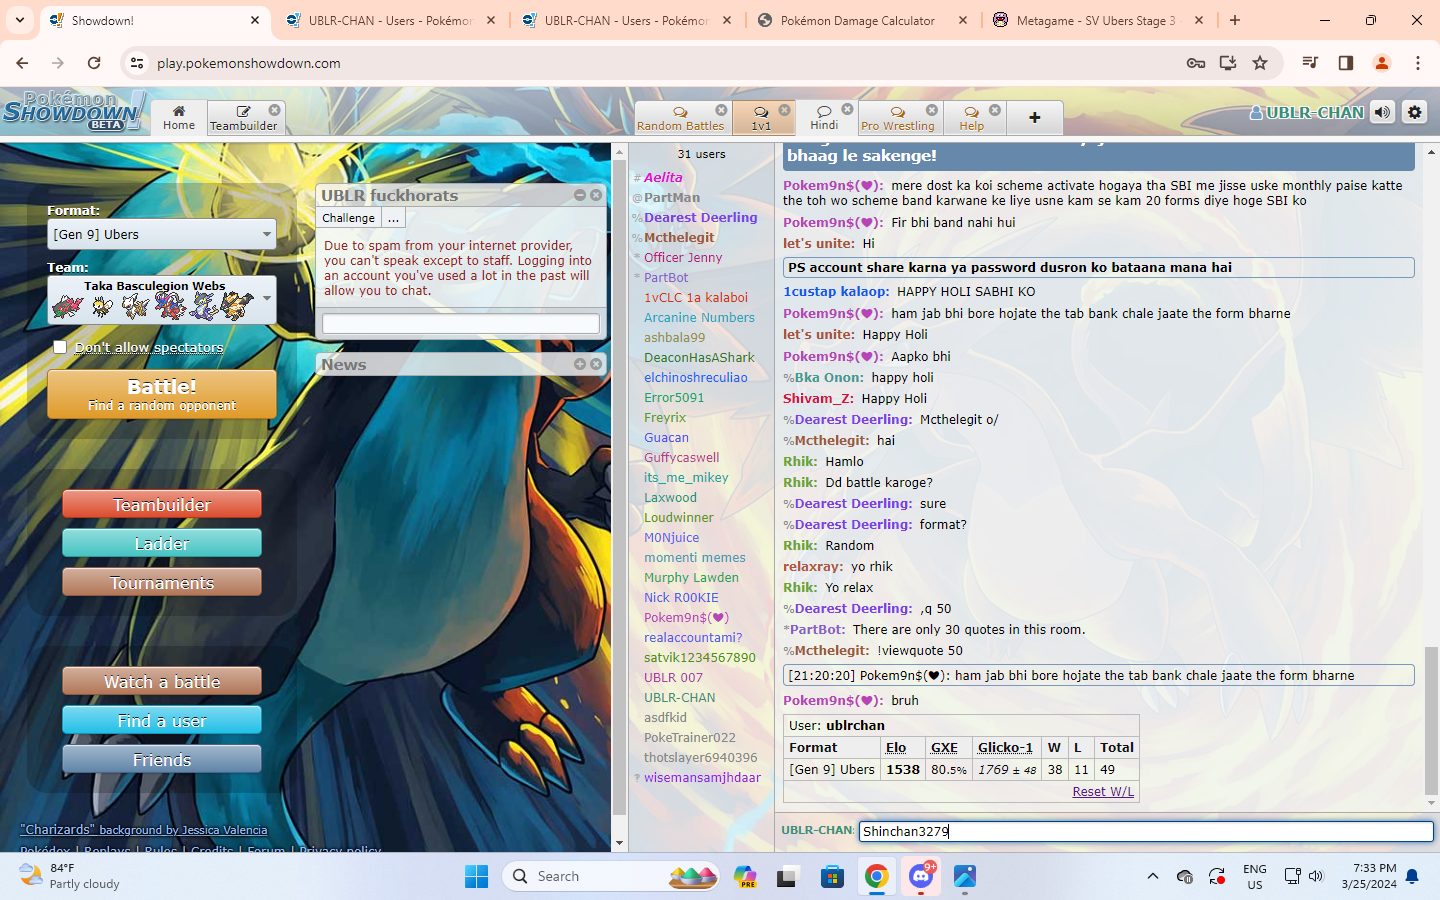Add a new room with plus button
The width and height of the screenshot is (1440, 900).
[1035, 118]
